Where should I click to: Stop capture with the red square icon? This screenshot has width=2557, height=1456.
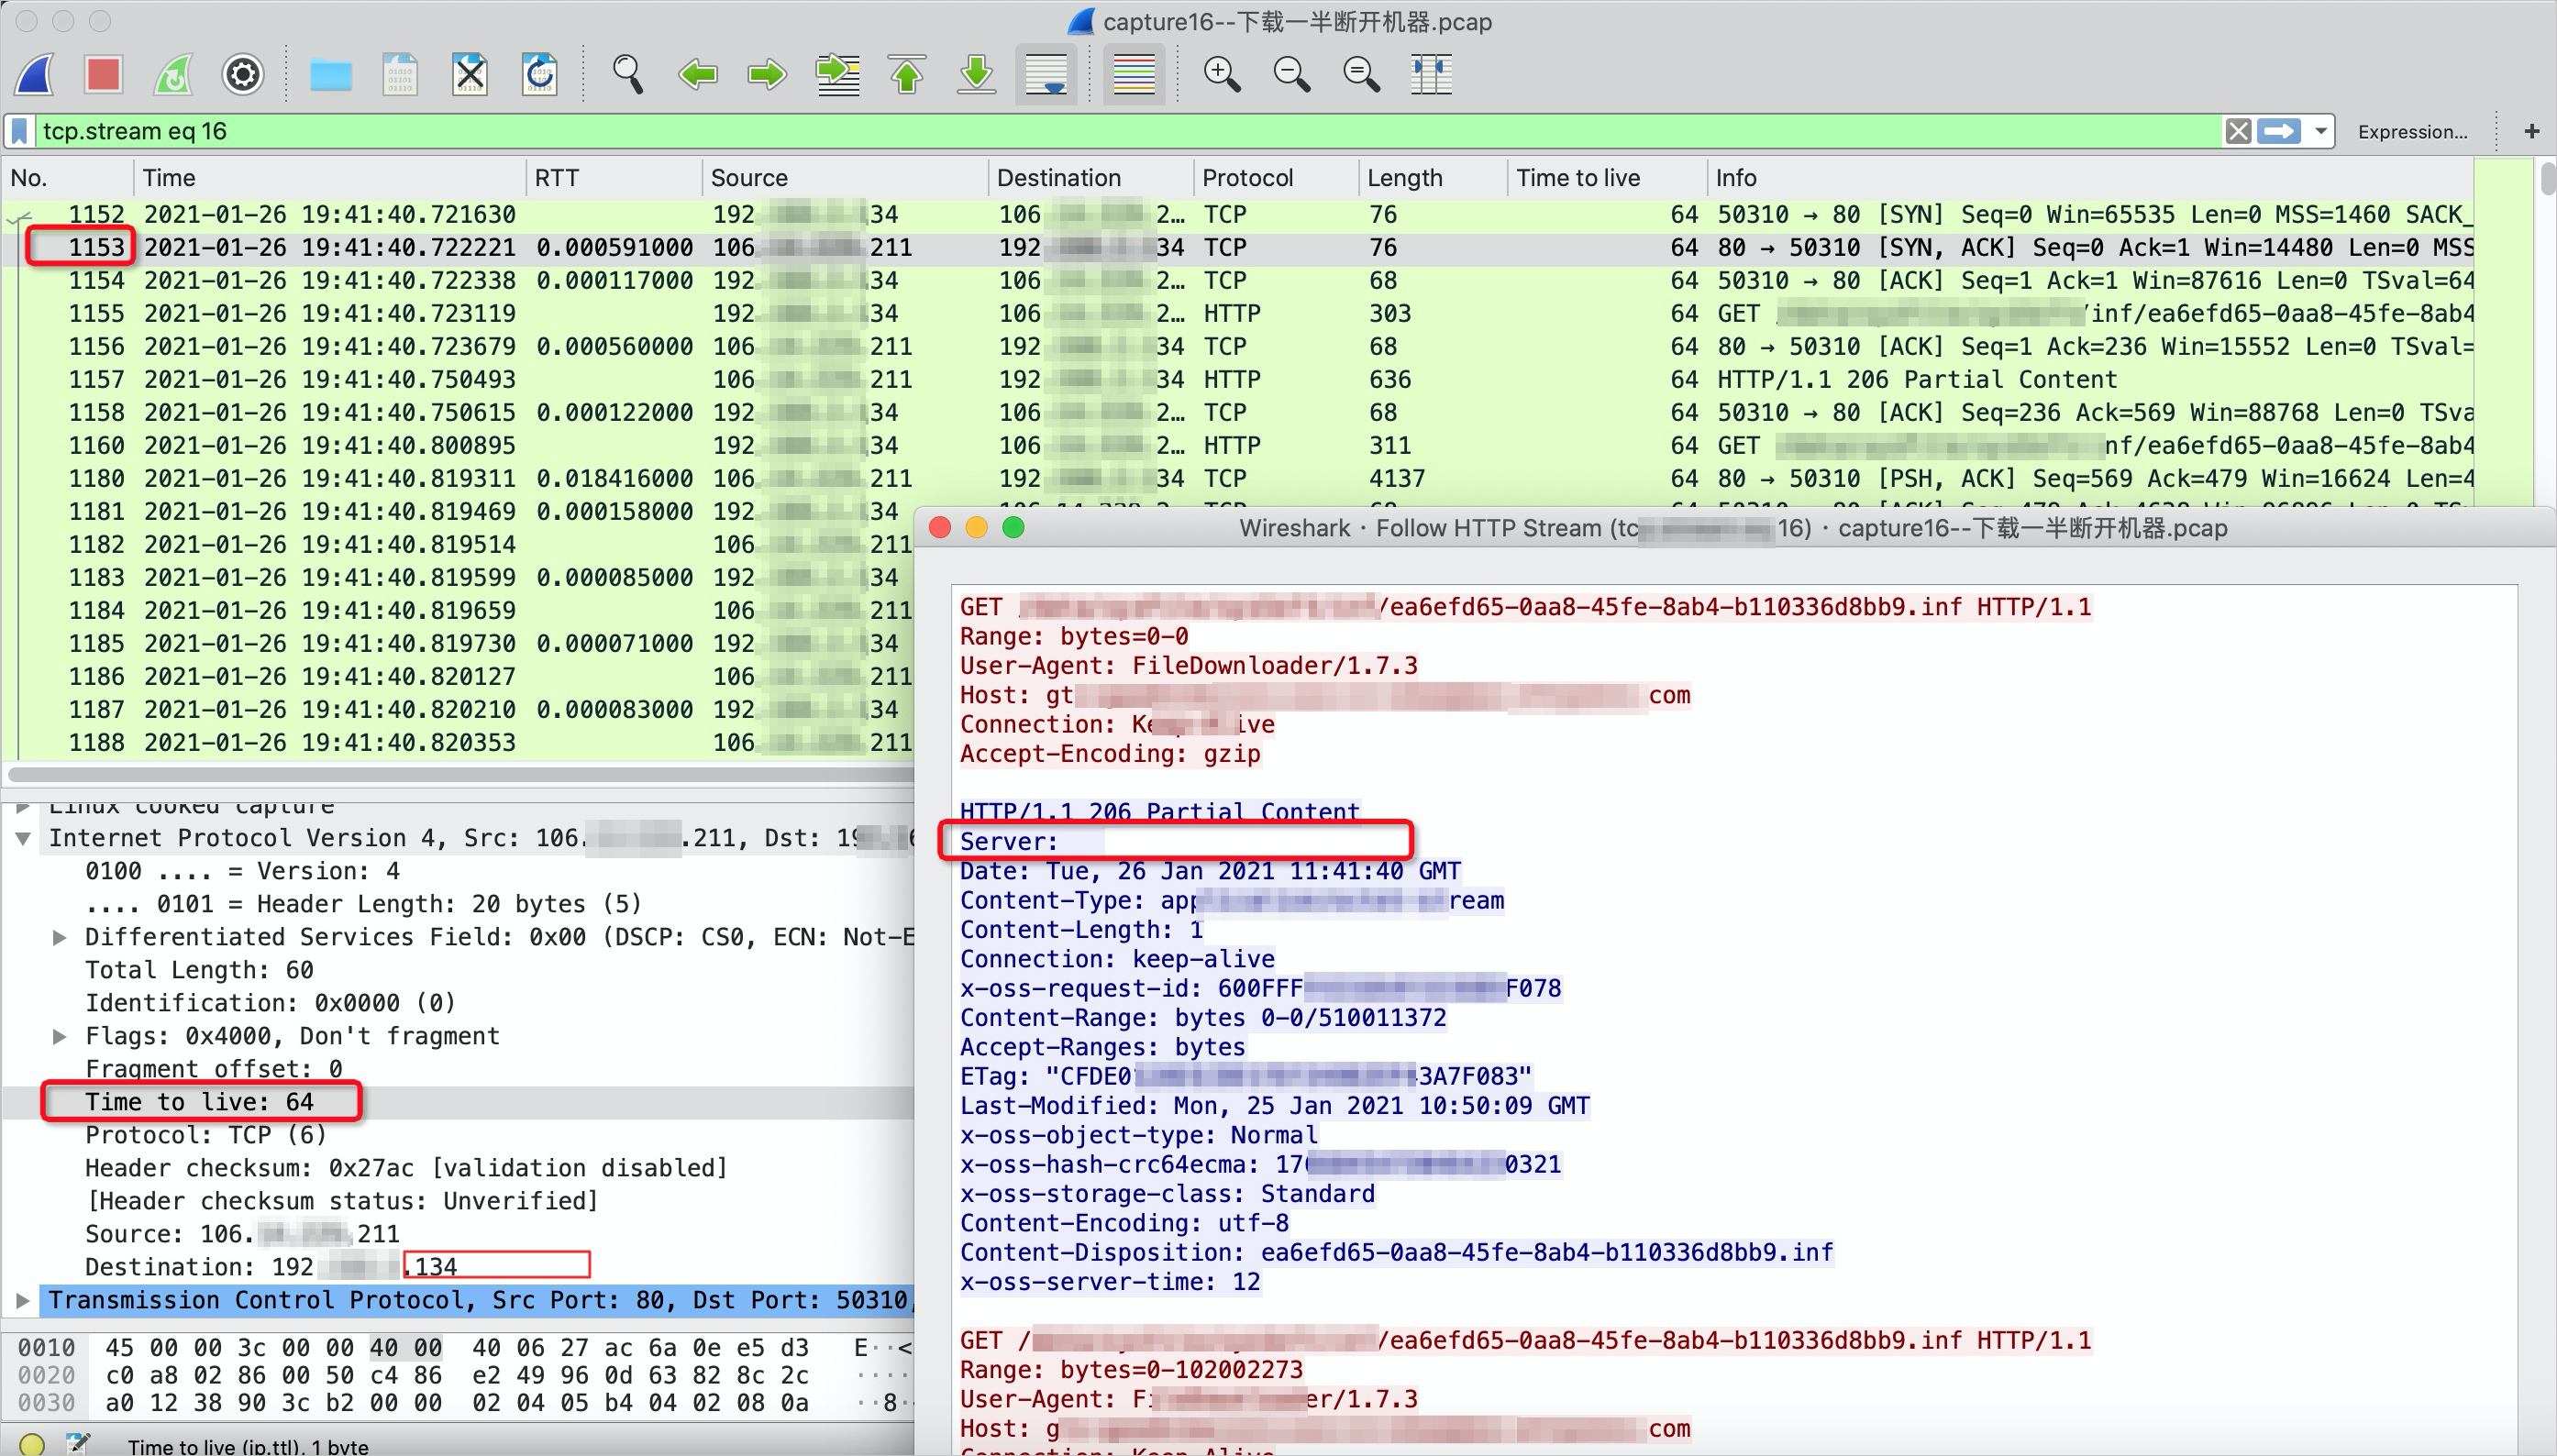pos(103,74)
